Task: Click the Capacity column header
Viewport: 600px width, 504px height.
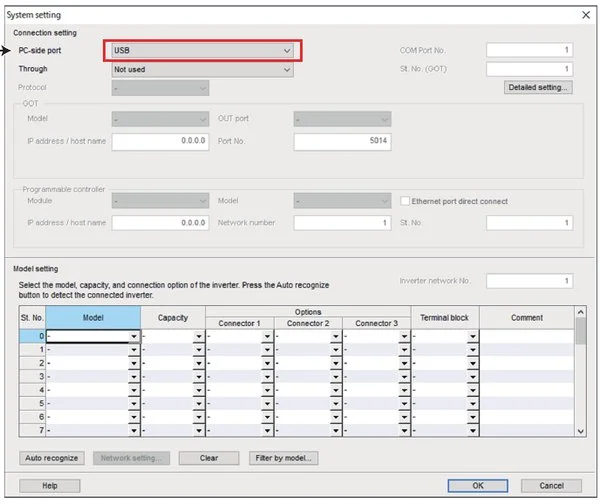Action: [173, 317]
